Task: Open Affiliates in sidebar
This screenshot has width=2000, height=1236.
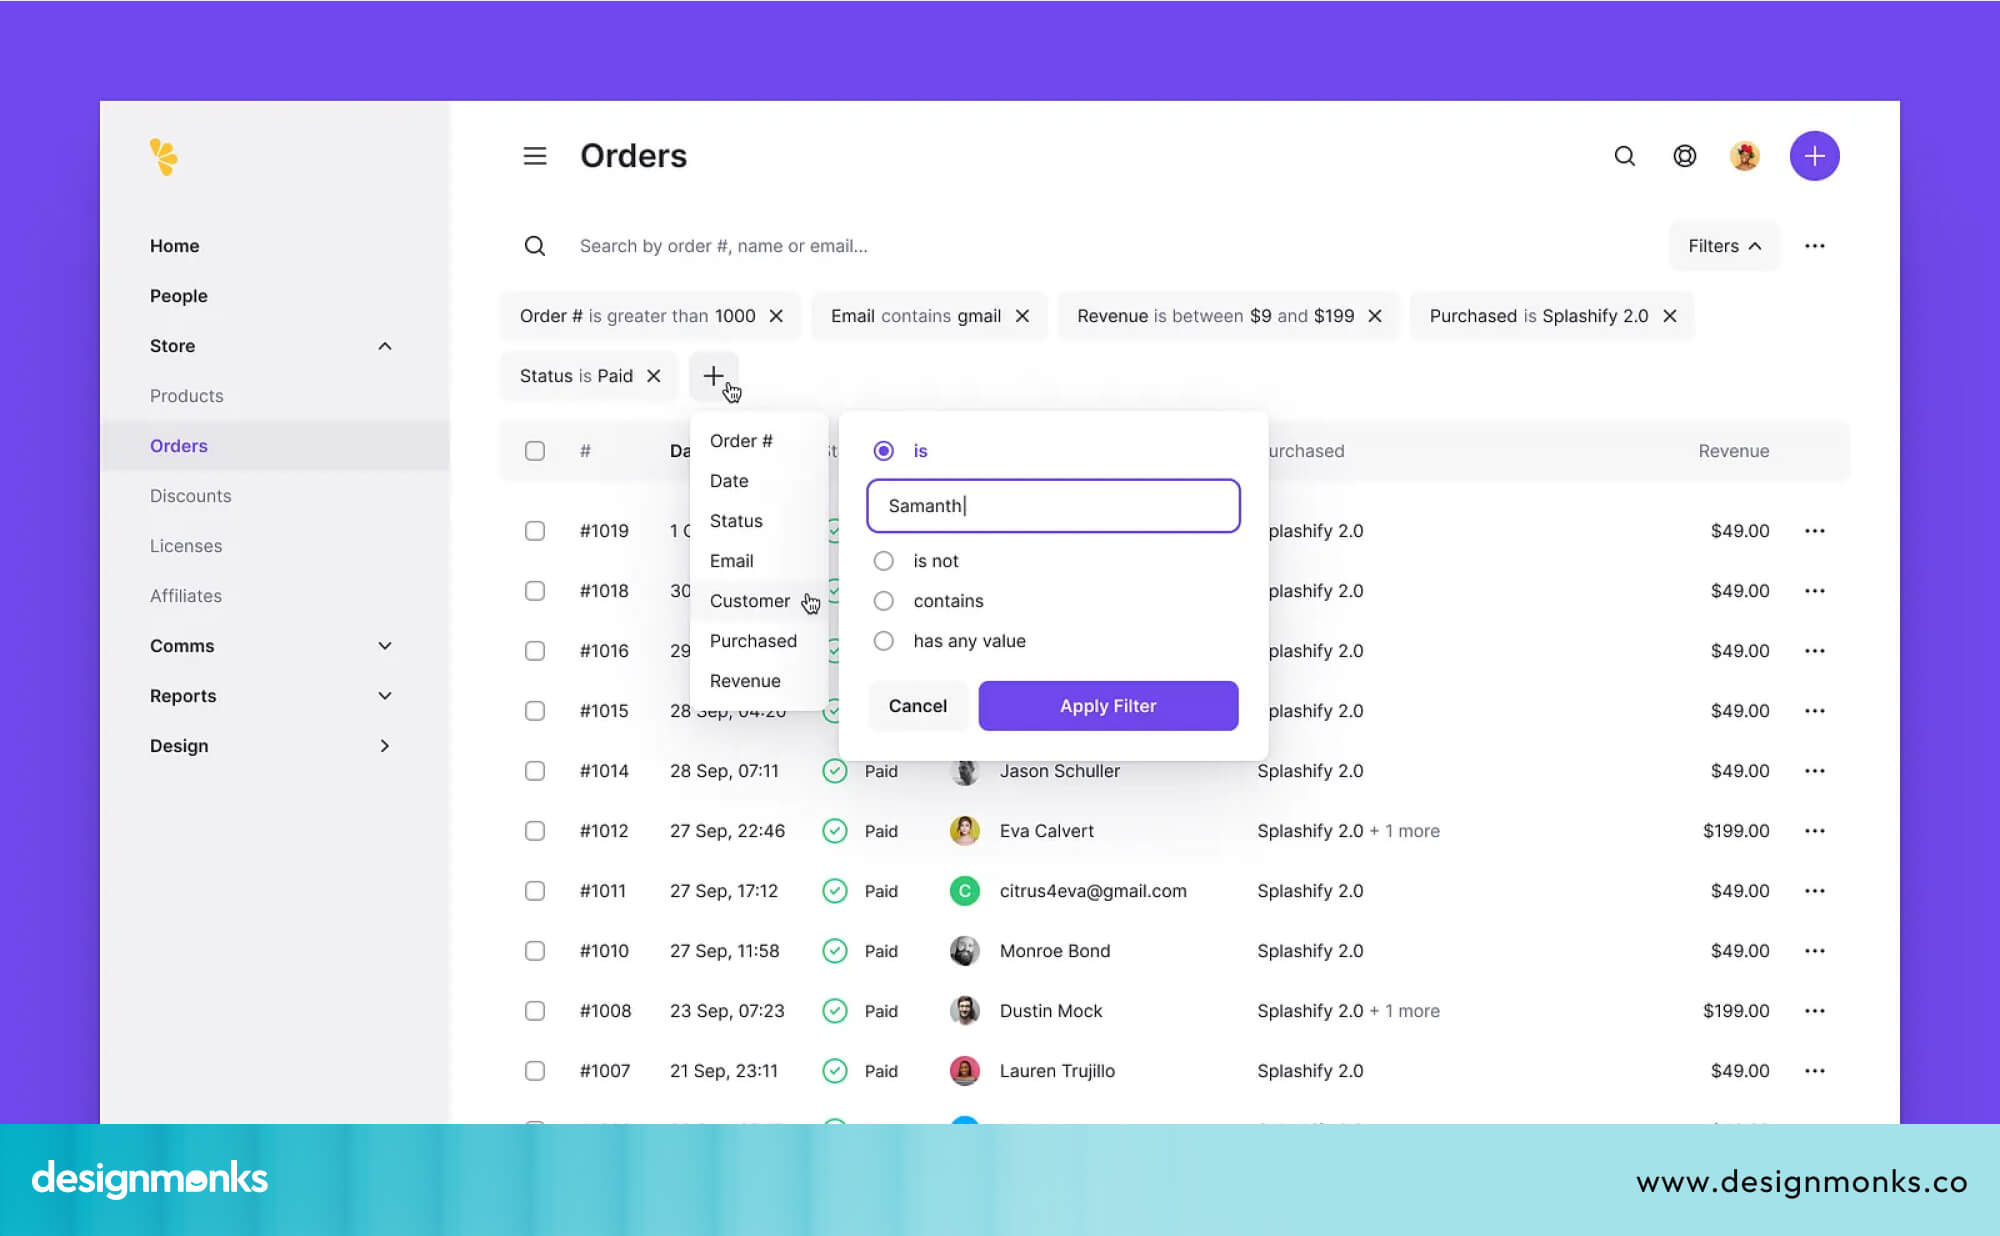Action: (x=186, y=596)
